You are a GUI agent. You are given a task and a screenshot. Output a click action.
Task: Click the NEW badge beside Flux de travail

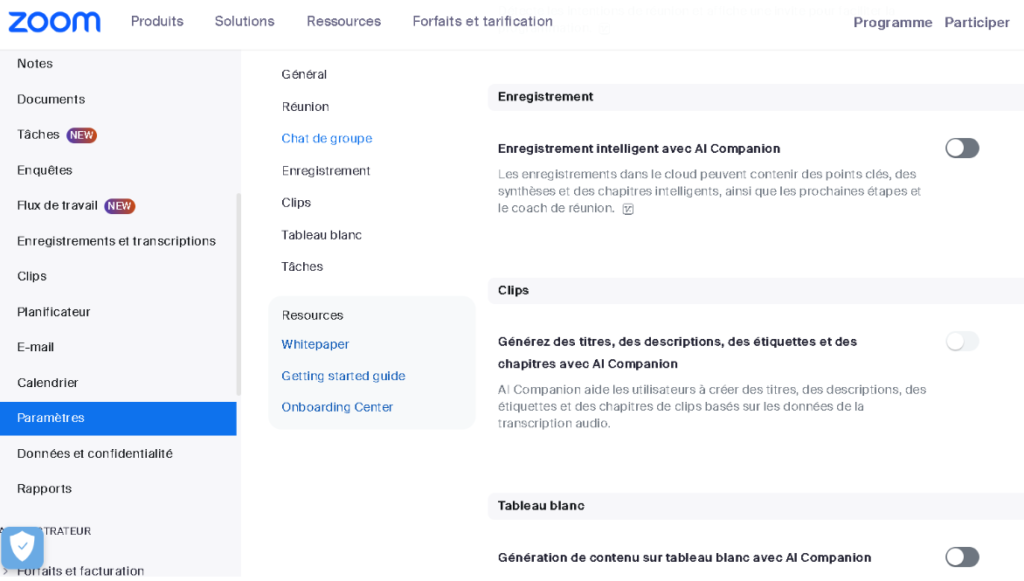click(120, 206)
